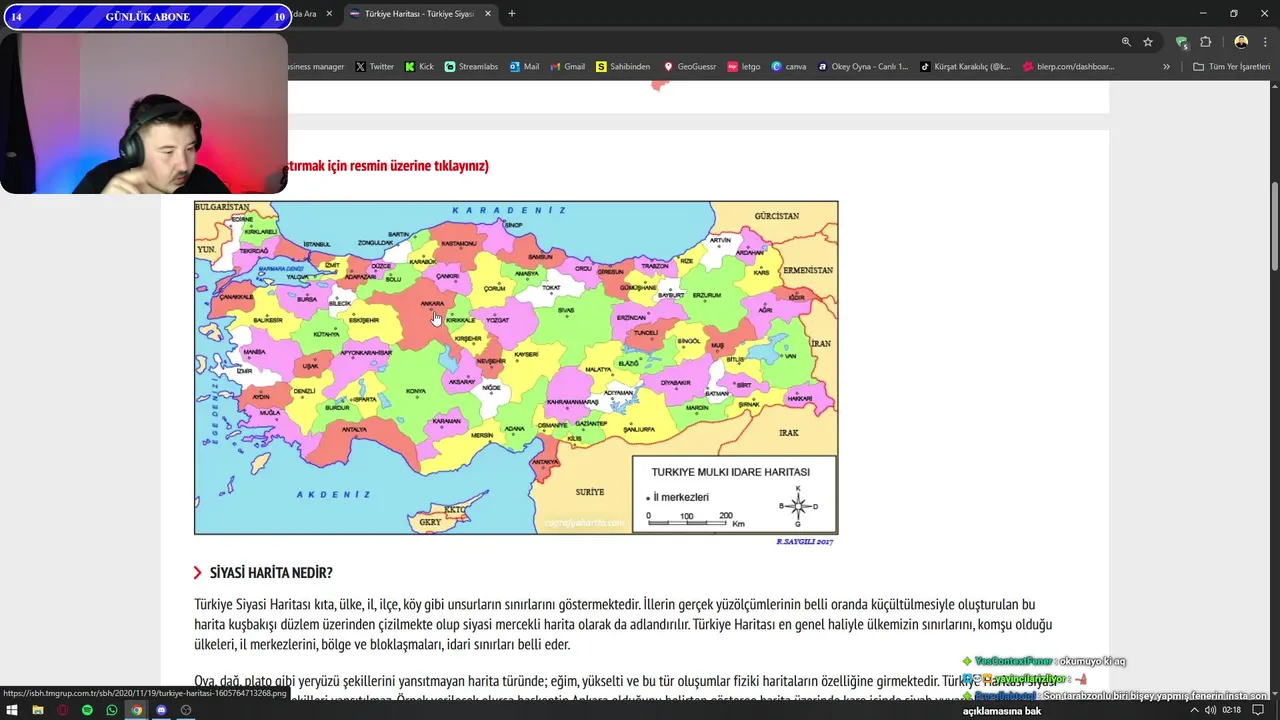The height and width of the screenshot is (720, 1280).
Task: Open the 02:18 taskbar clock
Action: click(1231, 710)
